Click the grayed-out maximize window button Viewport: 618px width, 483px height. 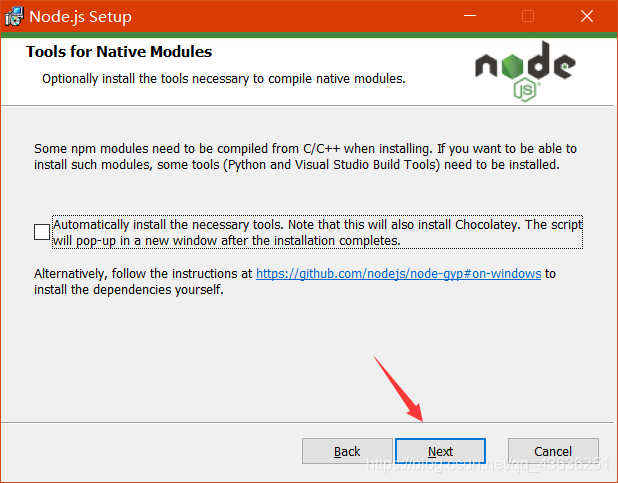click(x=528, y=16)
